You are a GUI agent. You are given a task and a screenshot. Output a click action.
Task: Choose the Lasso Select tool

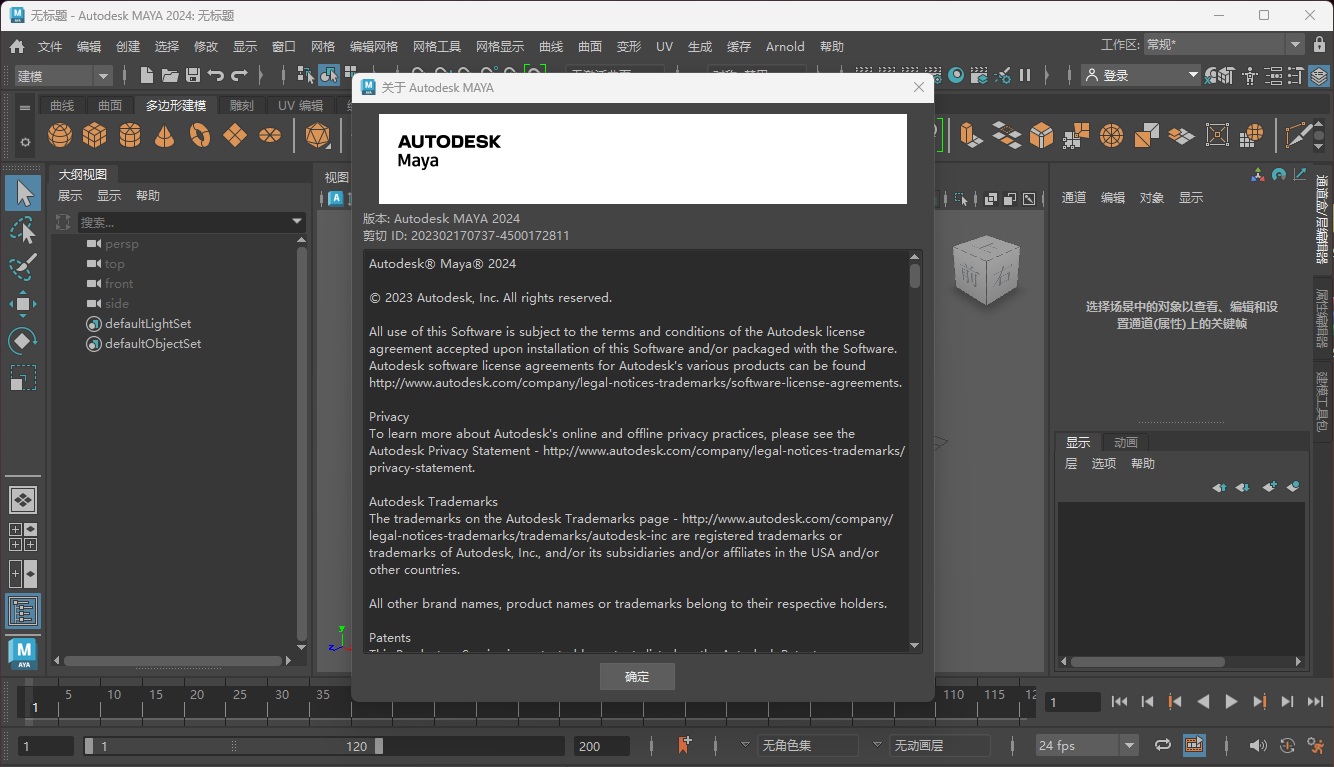[x=23, y=231]
